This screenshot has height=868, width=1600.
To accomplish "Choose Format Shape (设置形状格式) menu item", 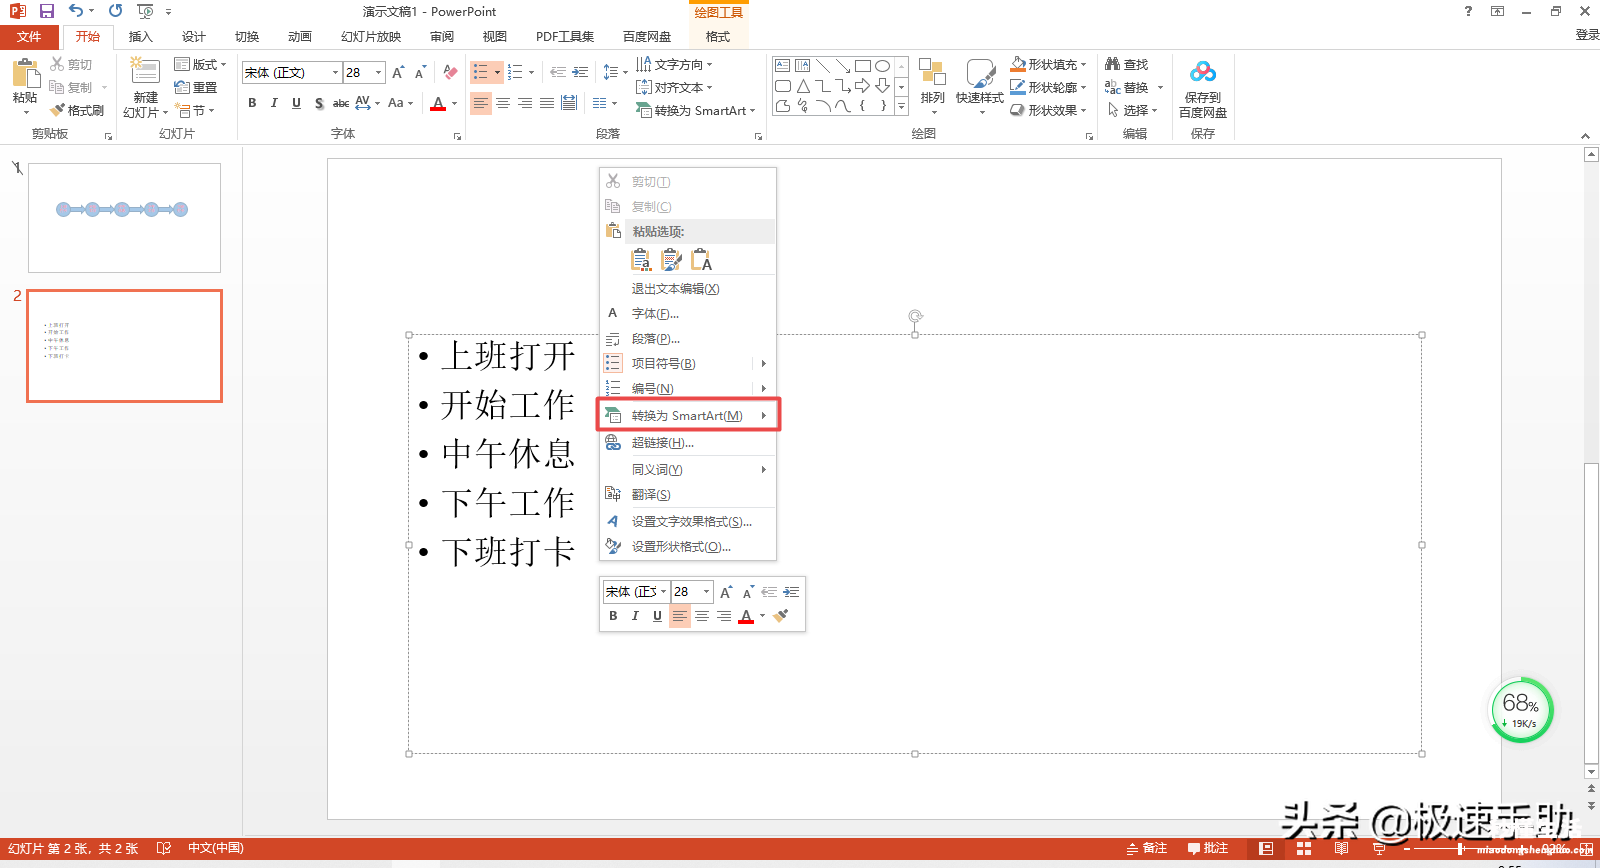I will pos(688,547).
